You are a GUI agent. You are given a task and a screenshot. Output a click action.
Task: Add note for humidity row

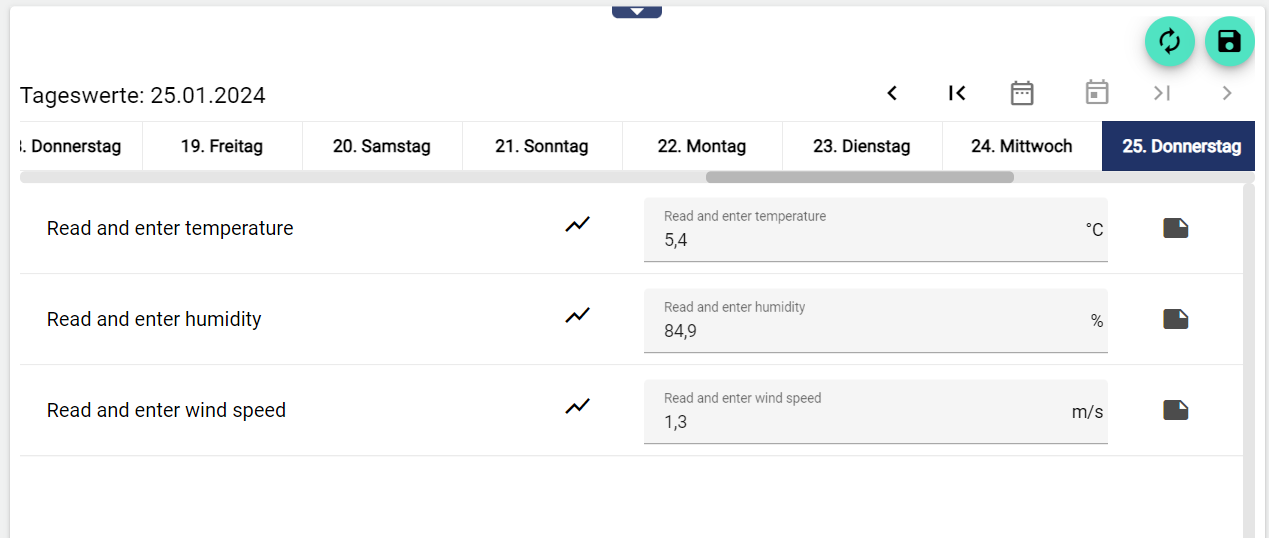1175,319
